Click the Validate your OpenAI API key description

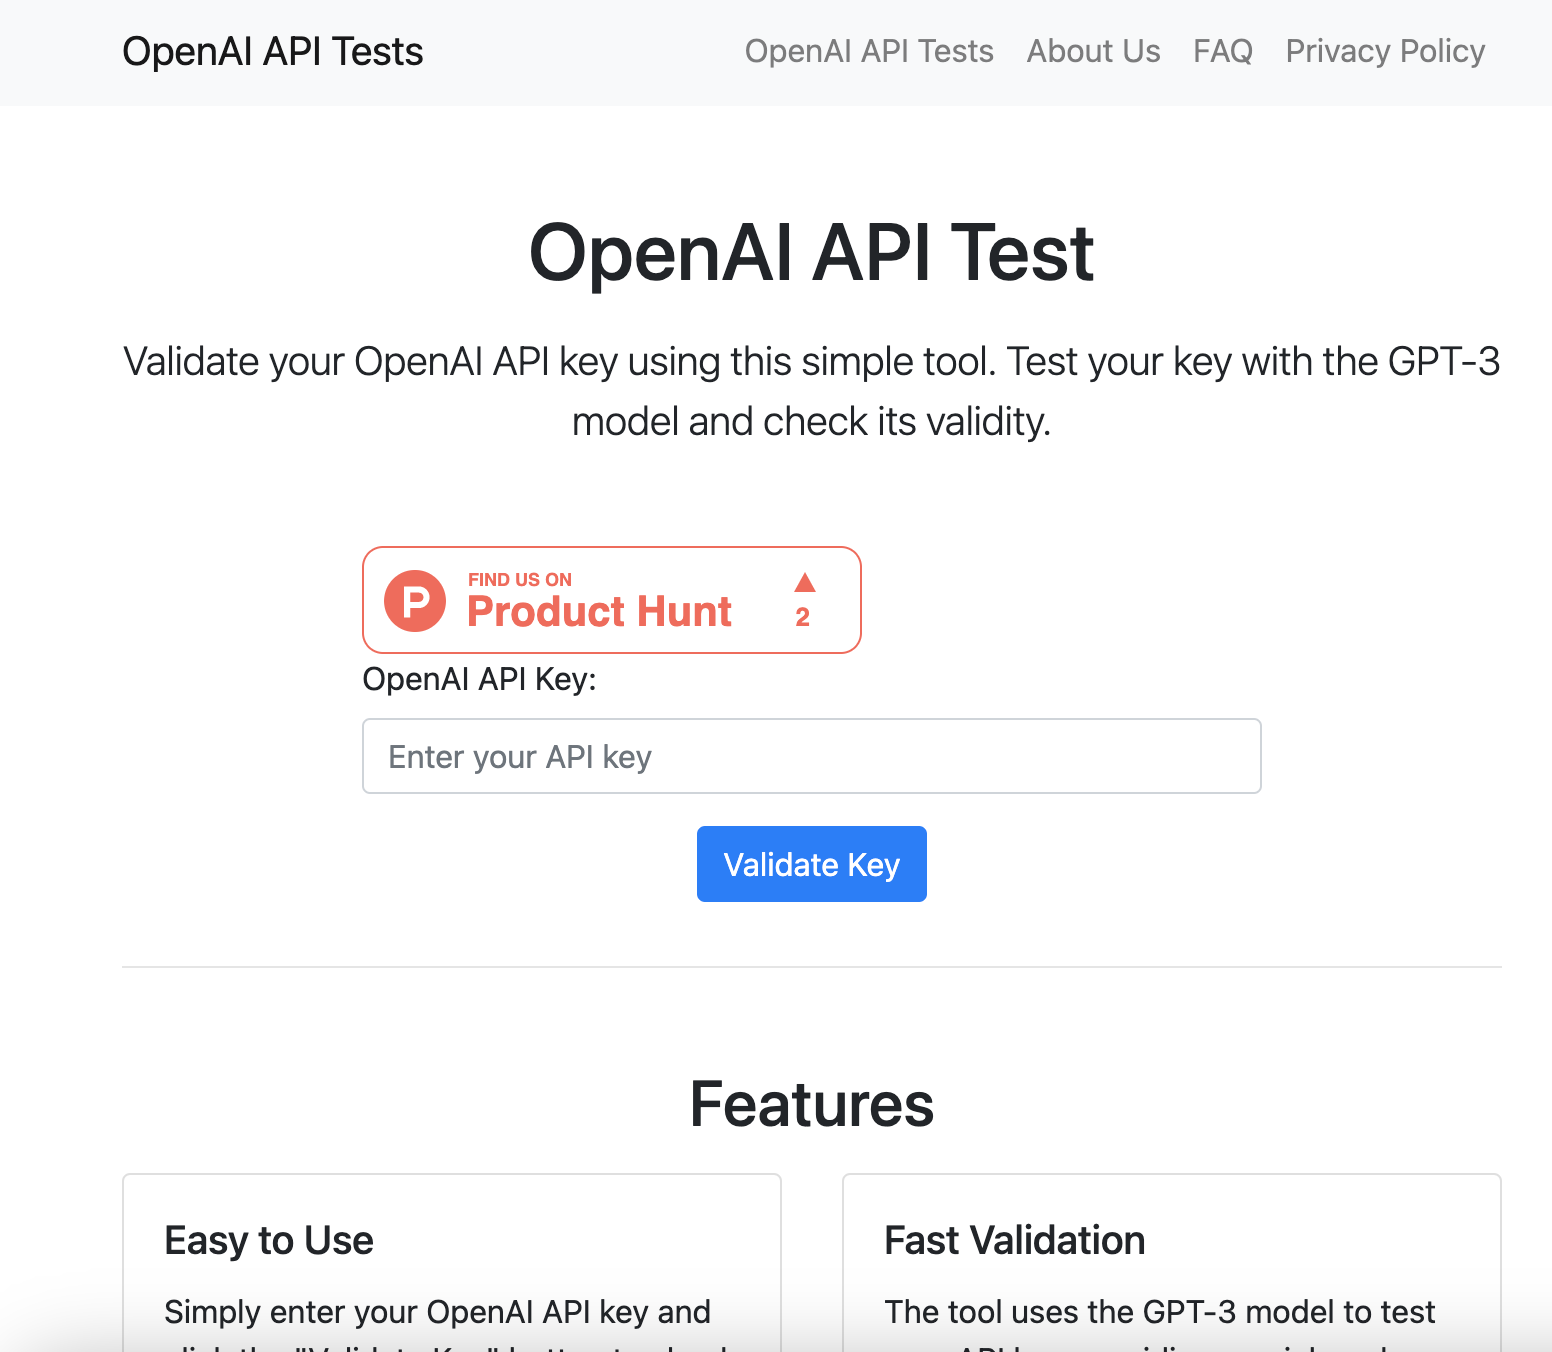tap(811, 391)
